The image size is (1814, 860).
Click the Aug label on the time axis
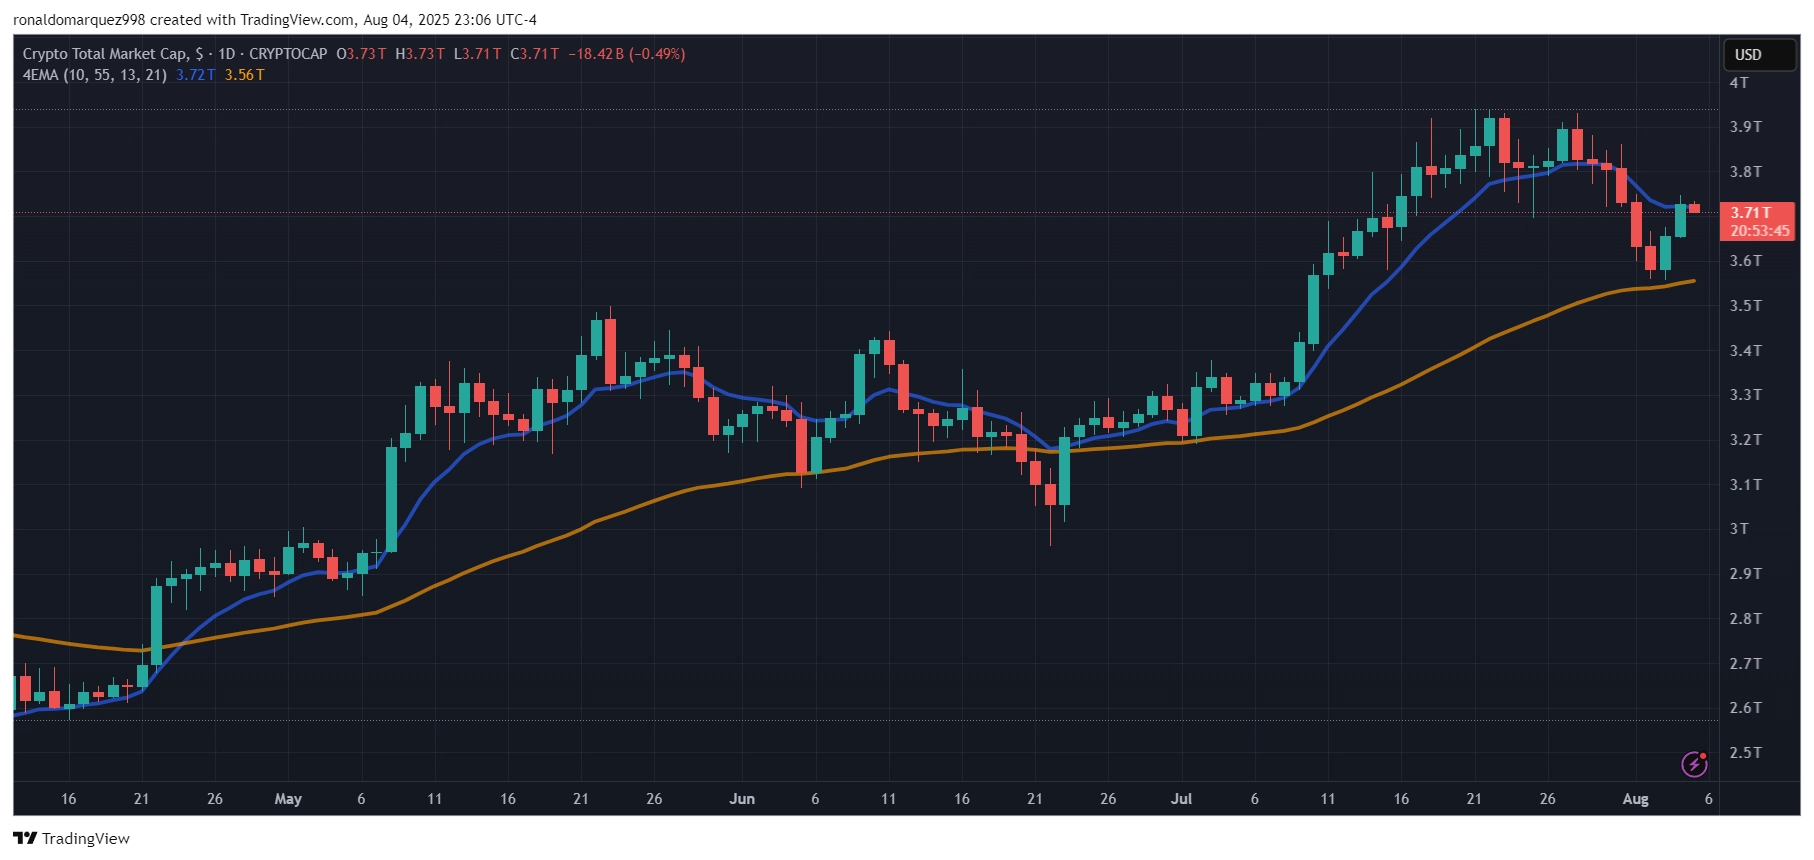[1635, 799]
